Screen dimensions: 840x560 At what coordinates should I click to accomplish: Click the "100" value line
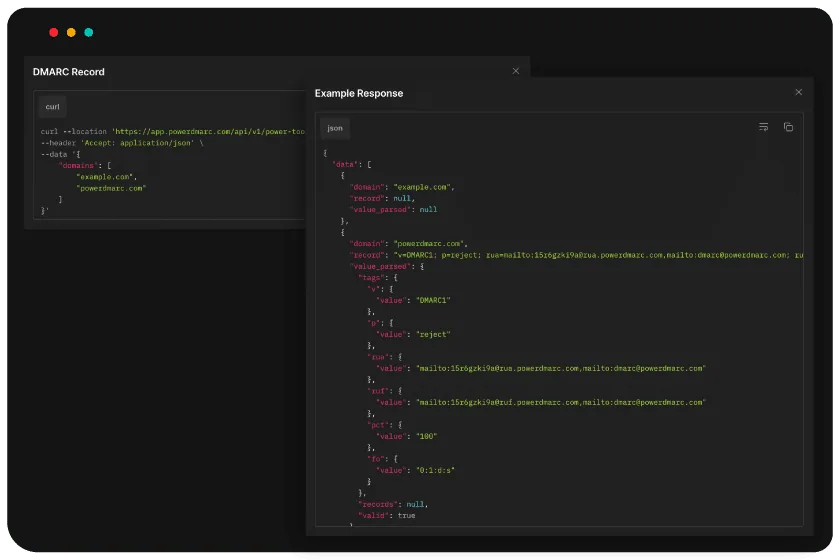407,436
